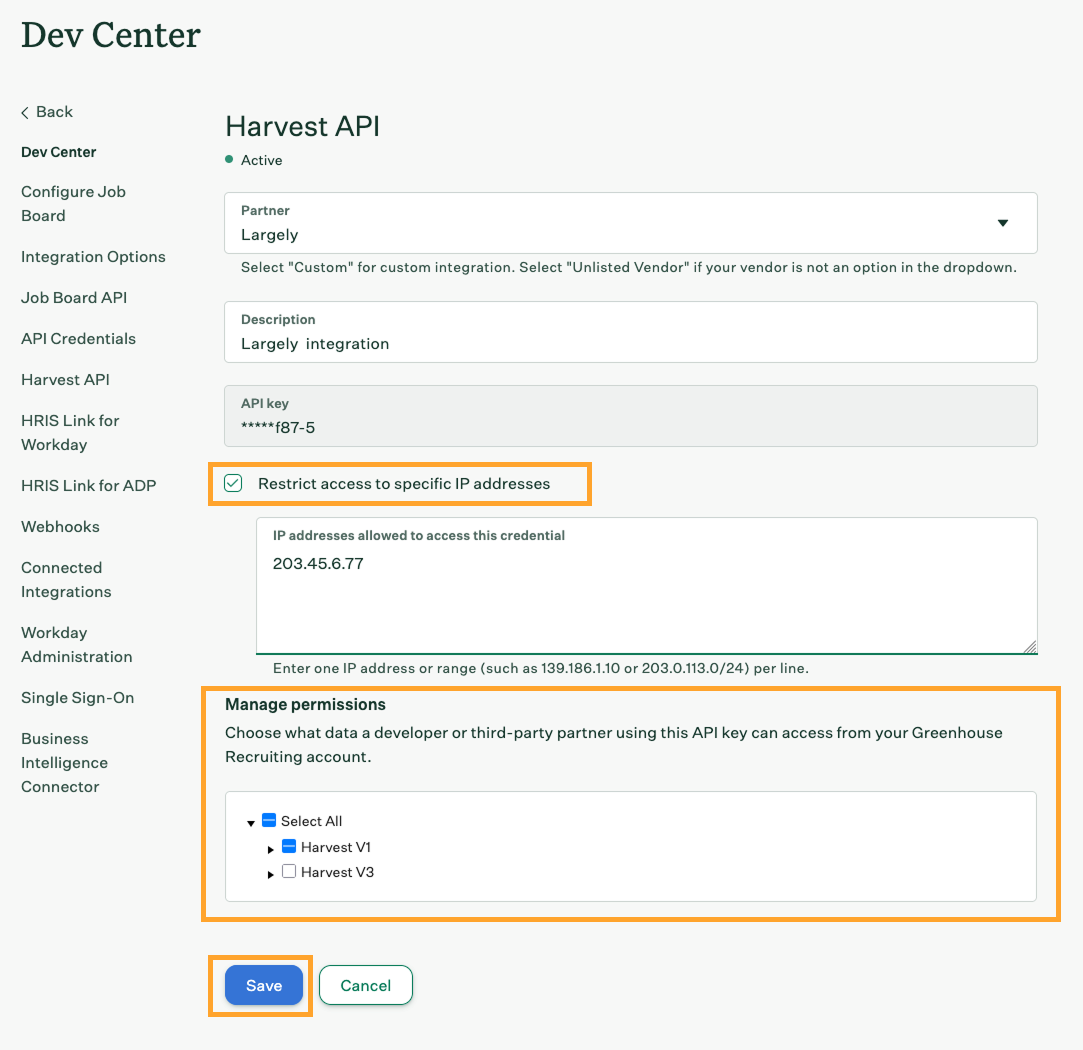
Task: Toggle the Select All permissions checkbox
Action: [x=268, y=821]
